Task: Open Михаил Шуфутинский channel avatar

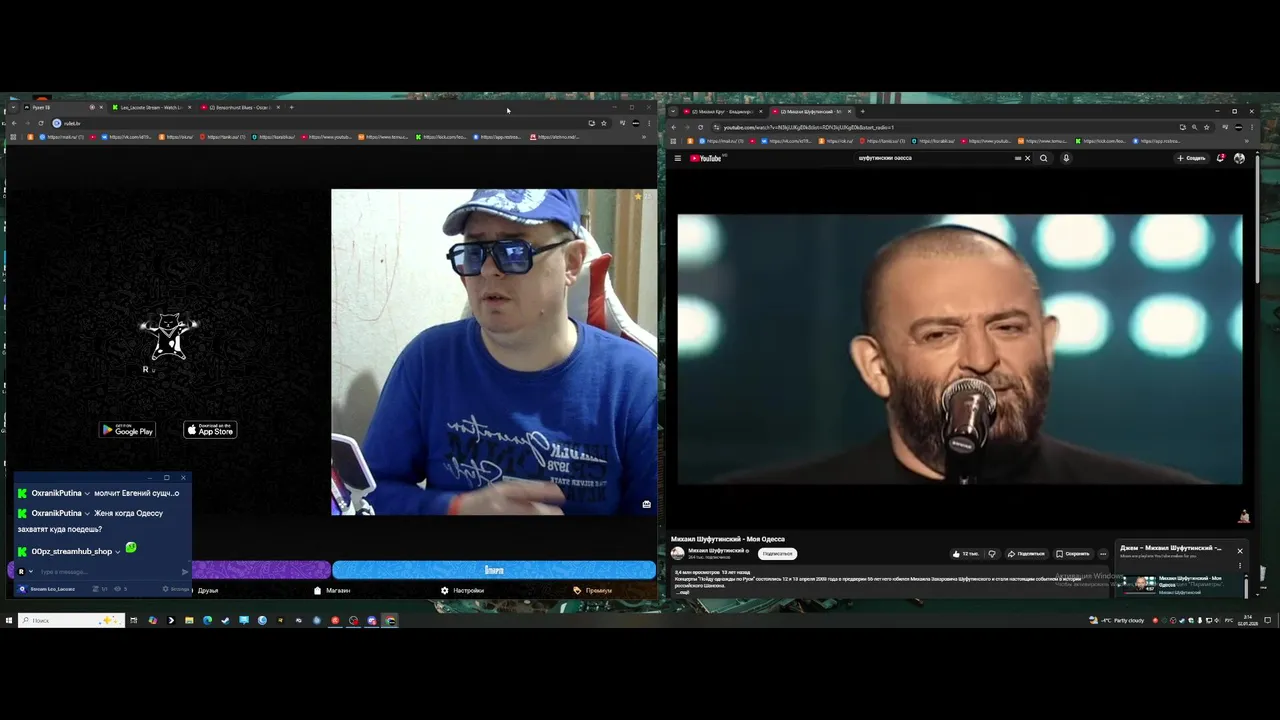Action: point(677,553)
